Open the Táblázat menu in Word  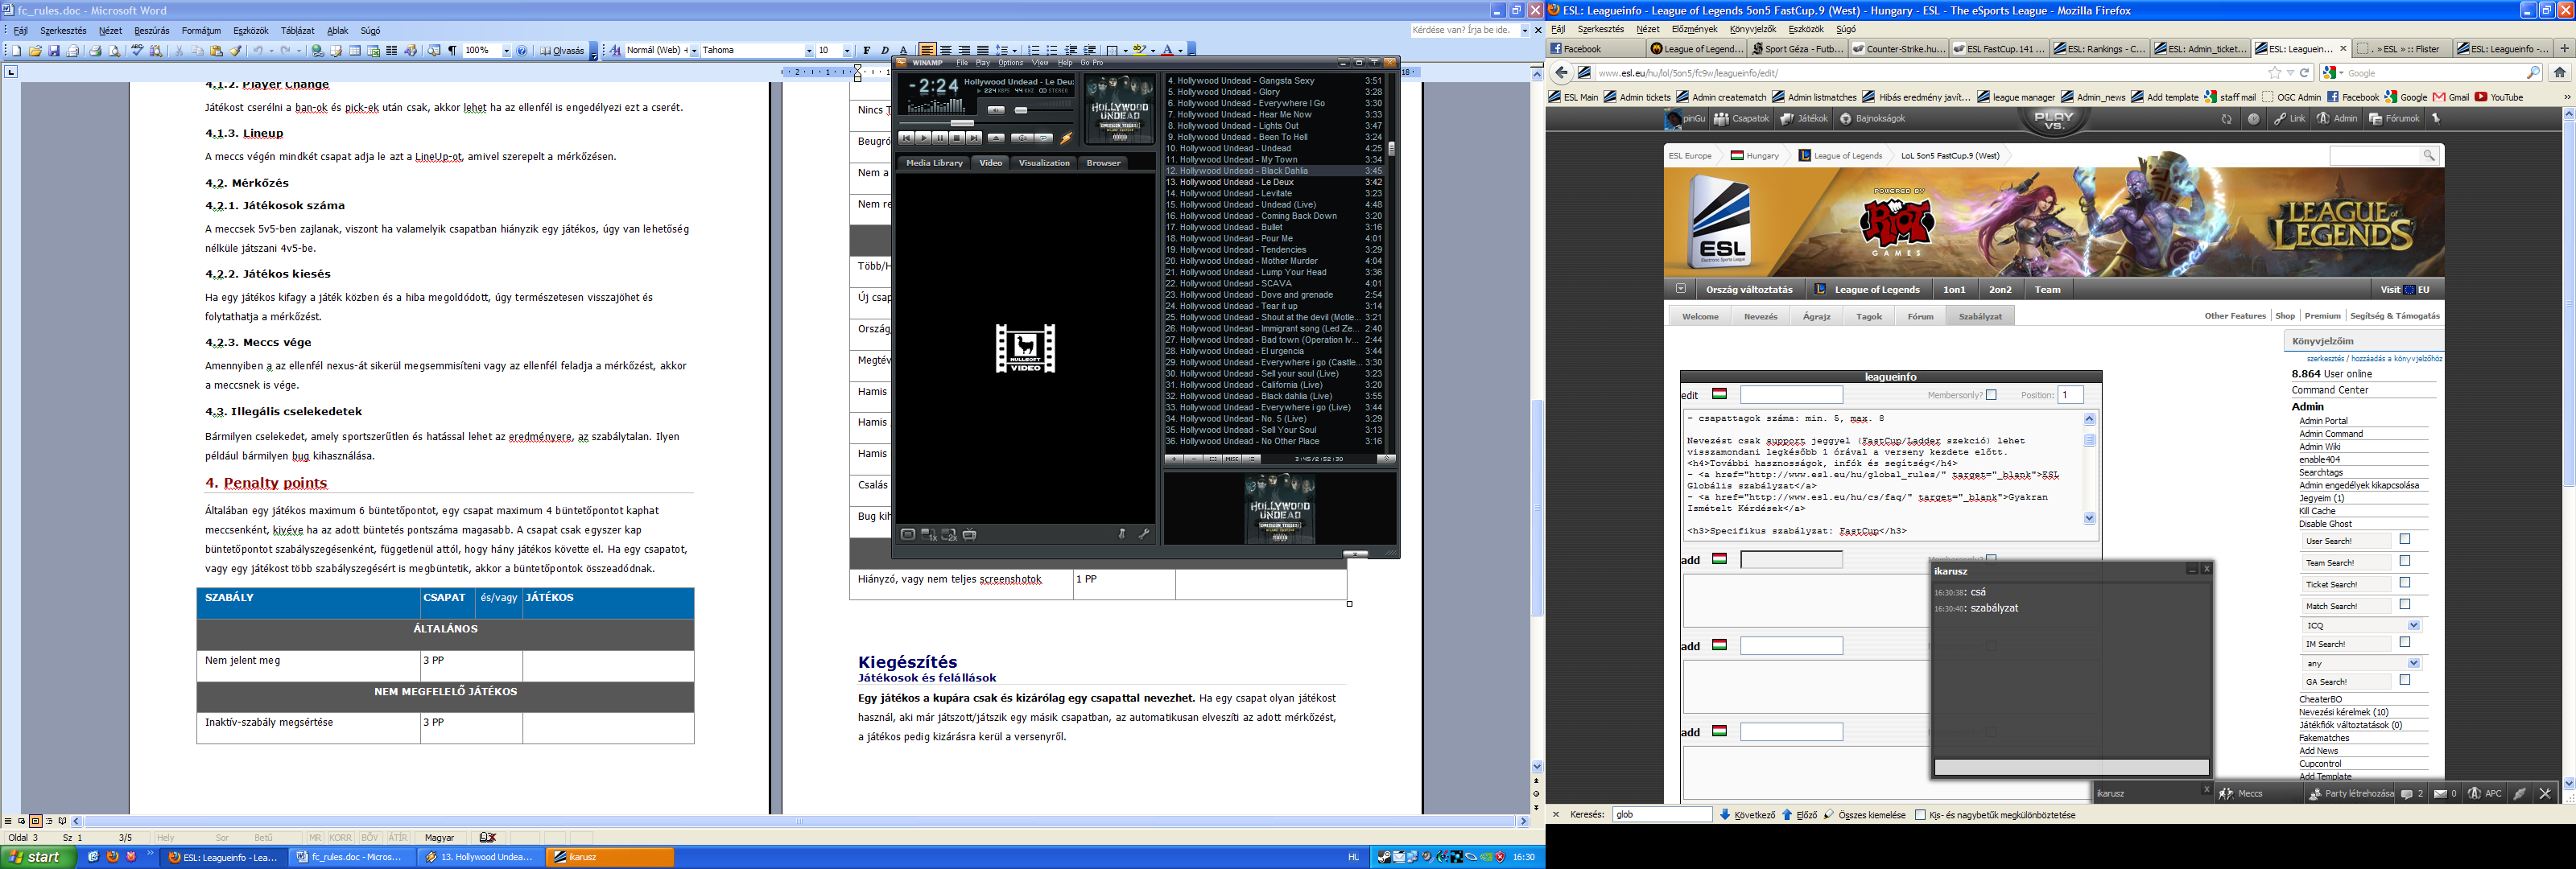(297, 31)
